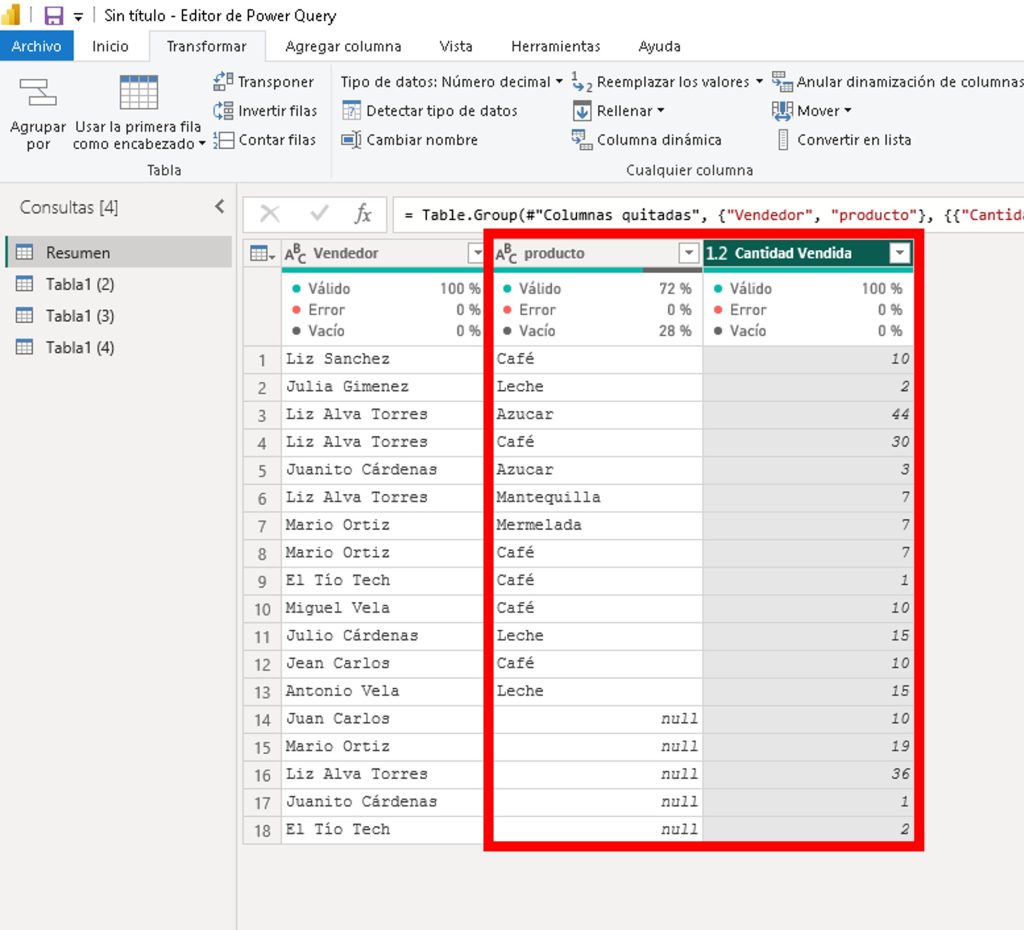Collapse the Consultas pane with chevron
This screenshot has height=930, width=1024.
point(220,207)
